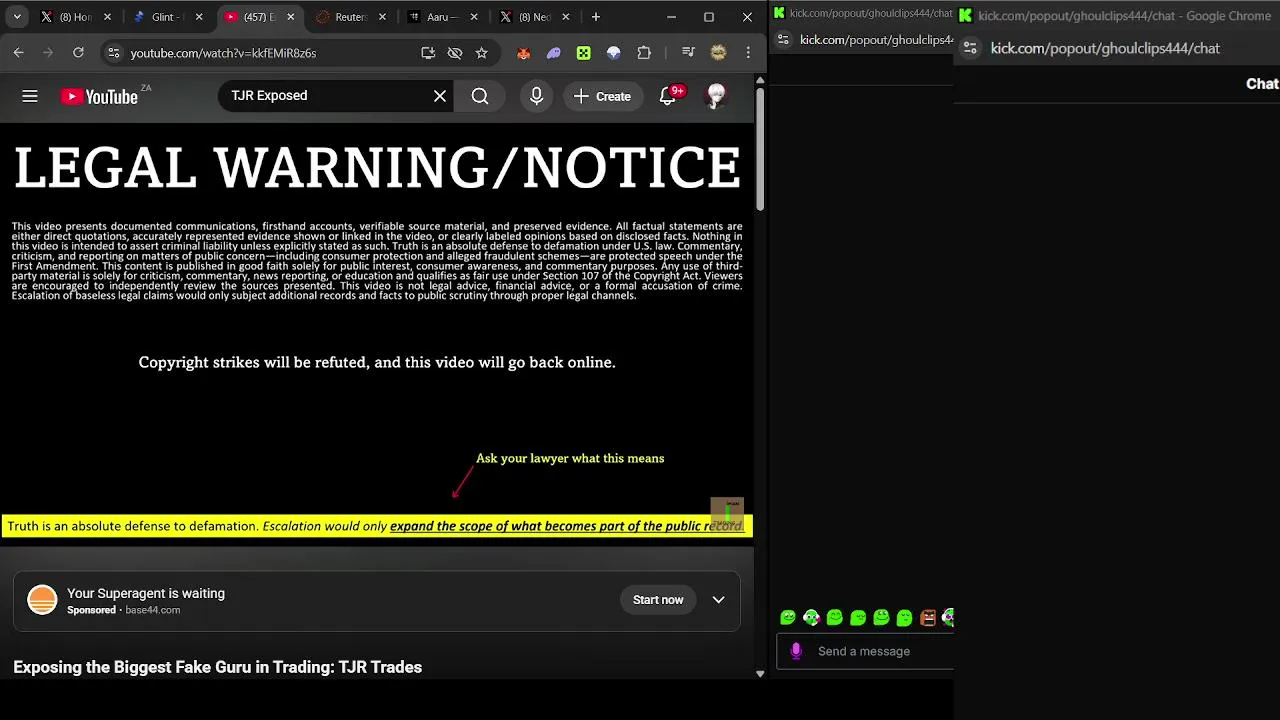Close the Aaru tab

tap(473, 17)
